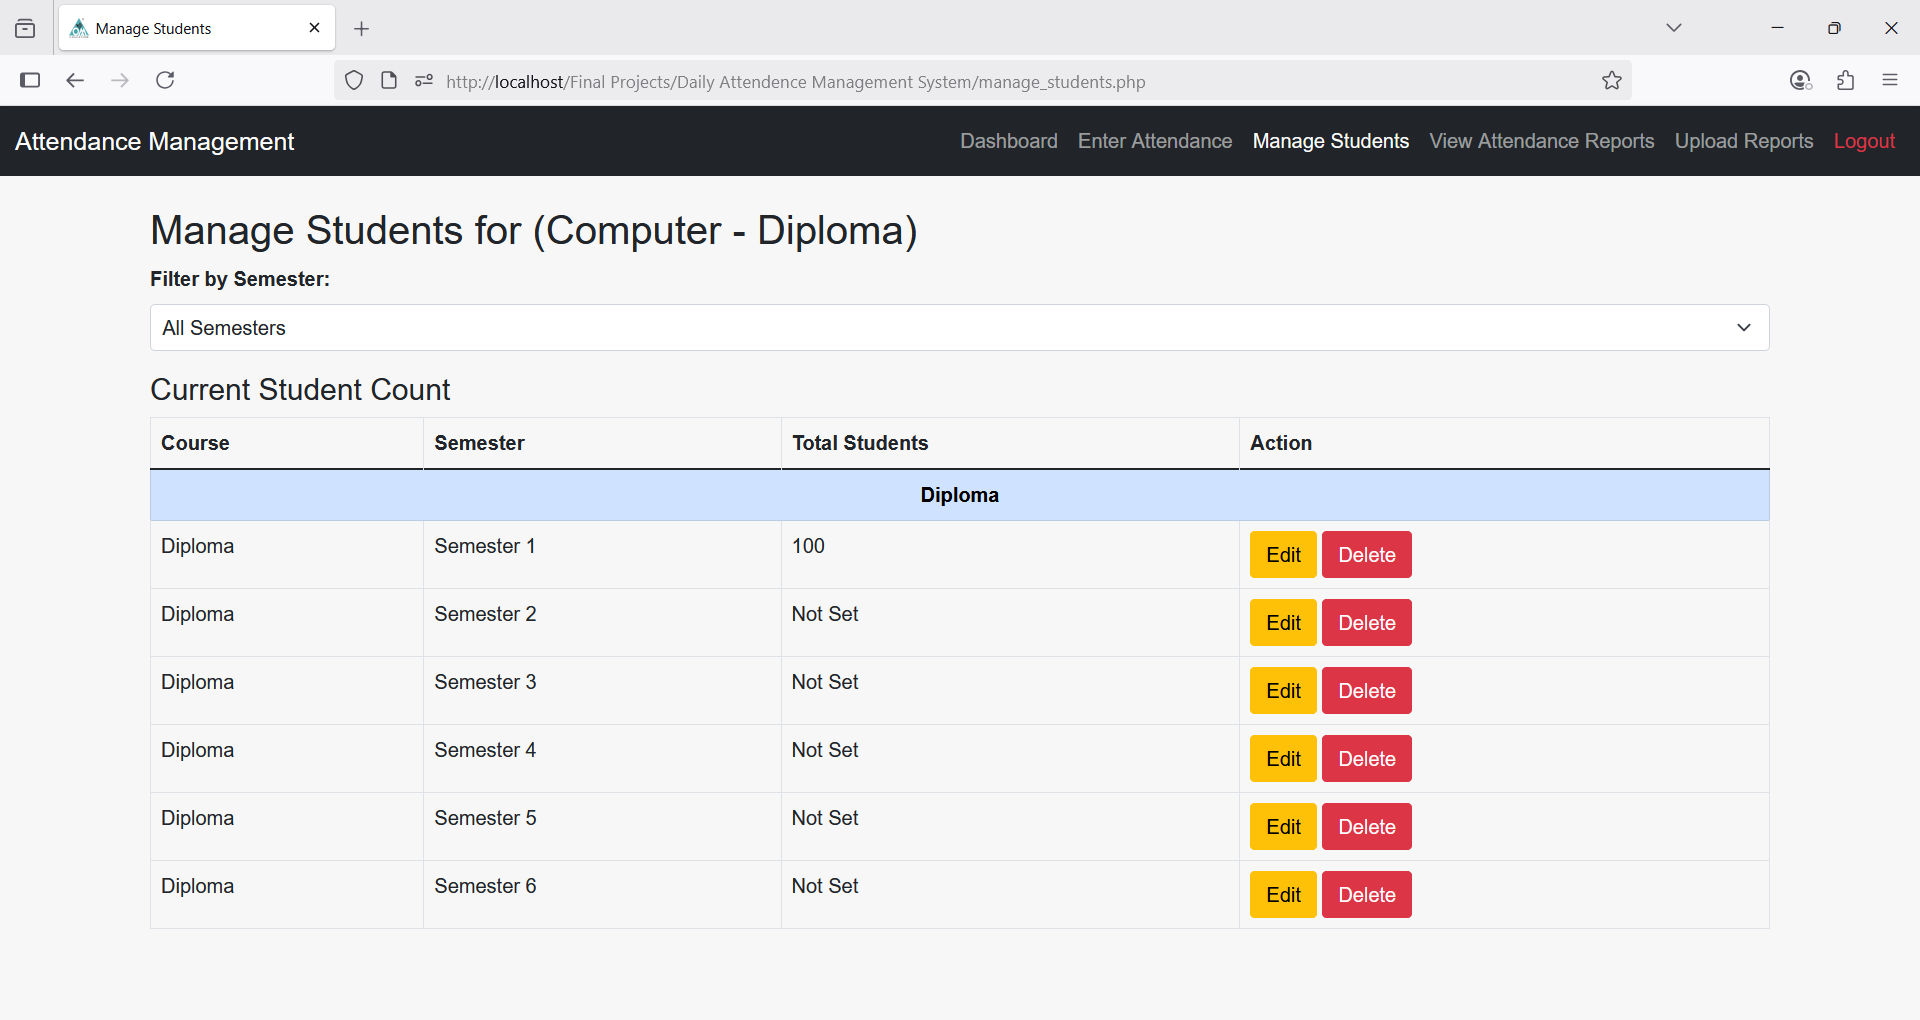Go to Enter Attendance page

coord(1154,141)
